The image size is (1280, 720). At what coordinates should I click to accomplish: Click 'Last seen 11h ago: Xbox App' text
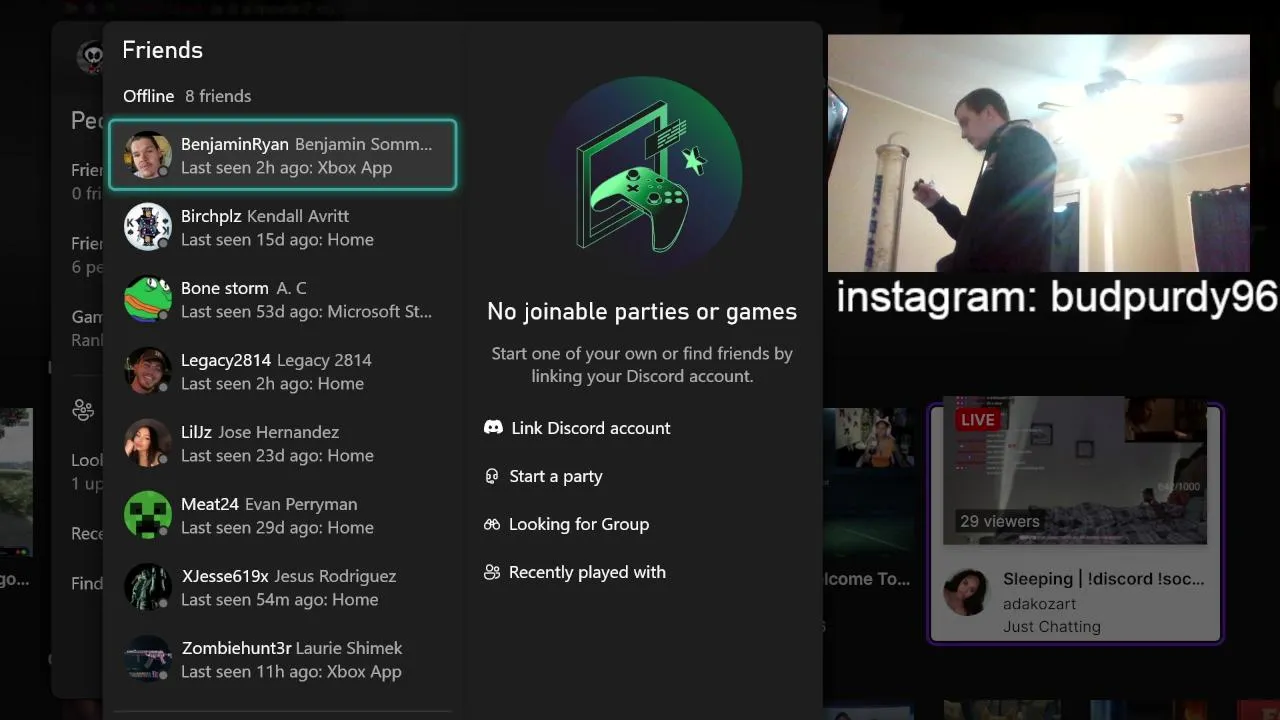[291, 672]
